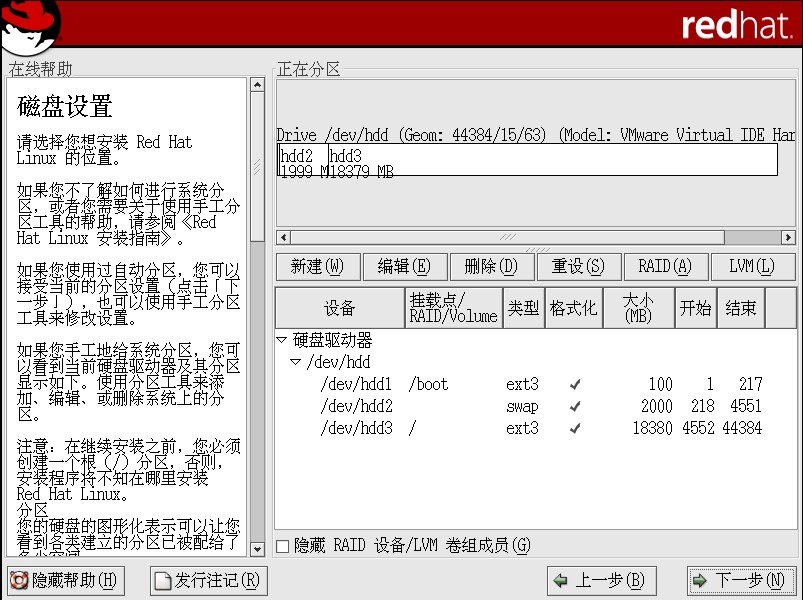Click the 44384 end cylinder value
Screen dimensions: 803x600
(x=742, y=428)
